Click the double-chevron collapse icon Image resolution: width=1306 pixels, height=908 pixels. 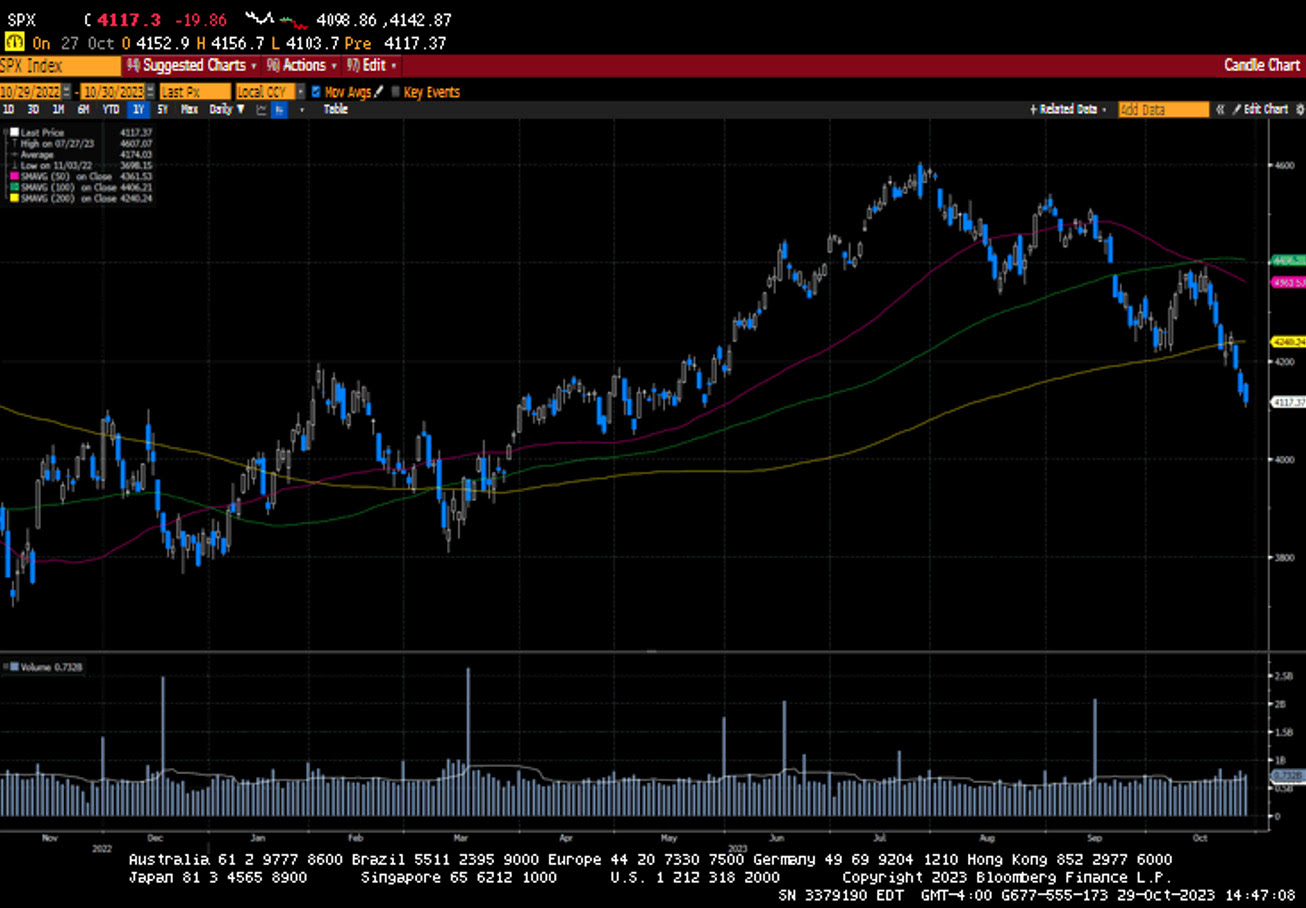click(x=1220, y=109)
